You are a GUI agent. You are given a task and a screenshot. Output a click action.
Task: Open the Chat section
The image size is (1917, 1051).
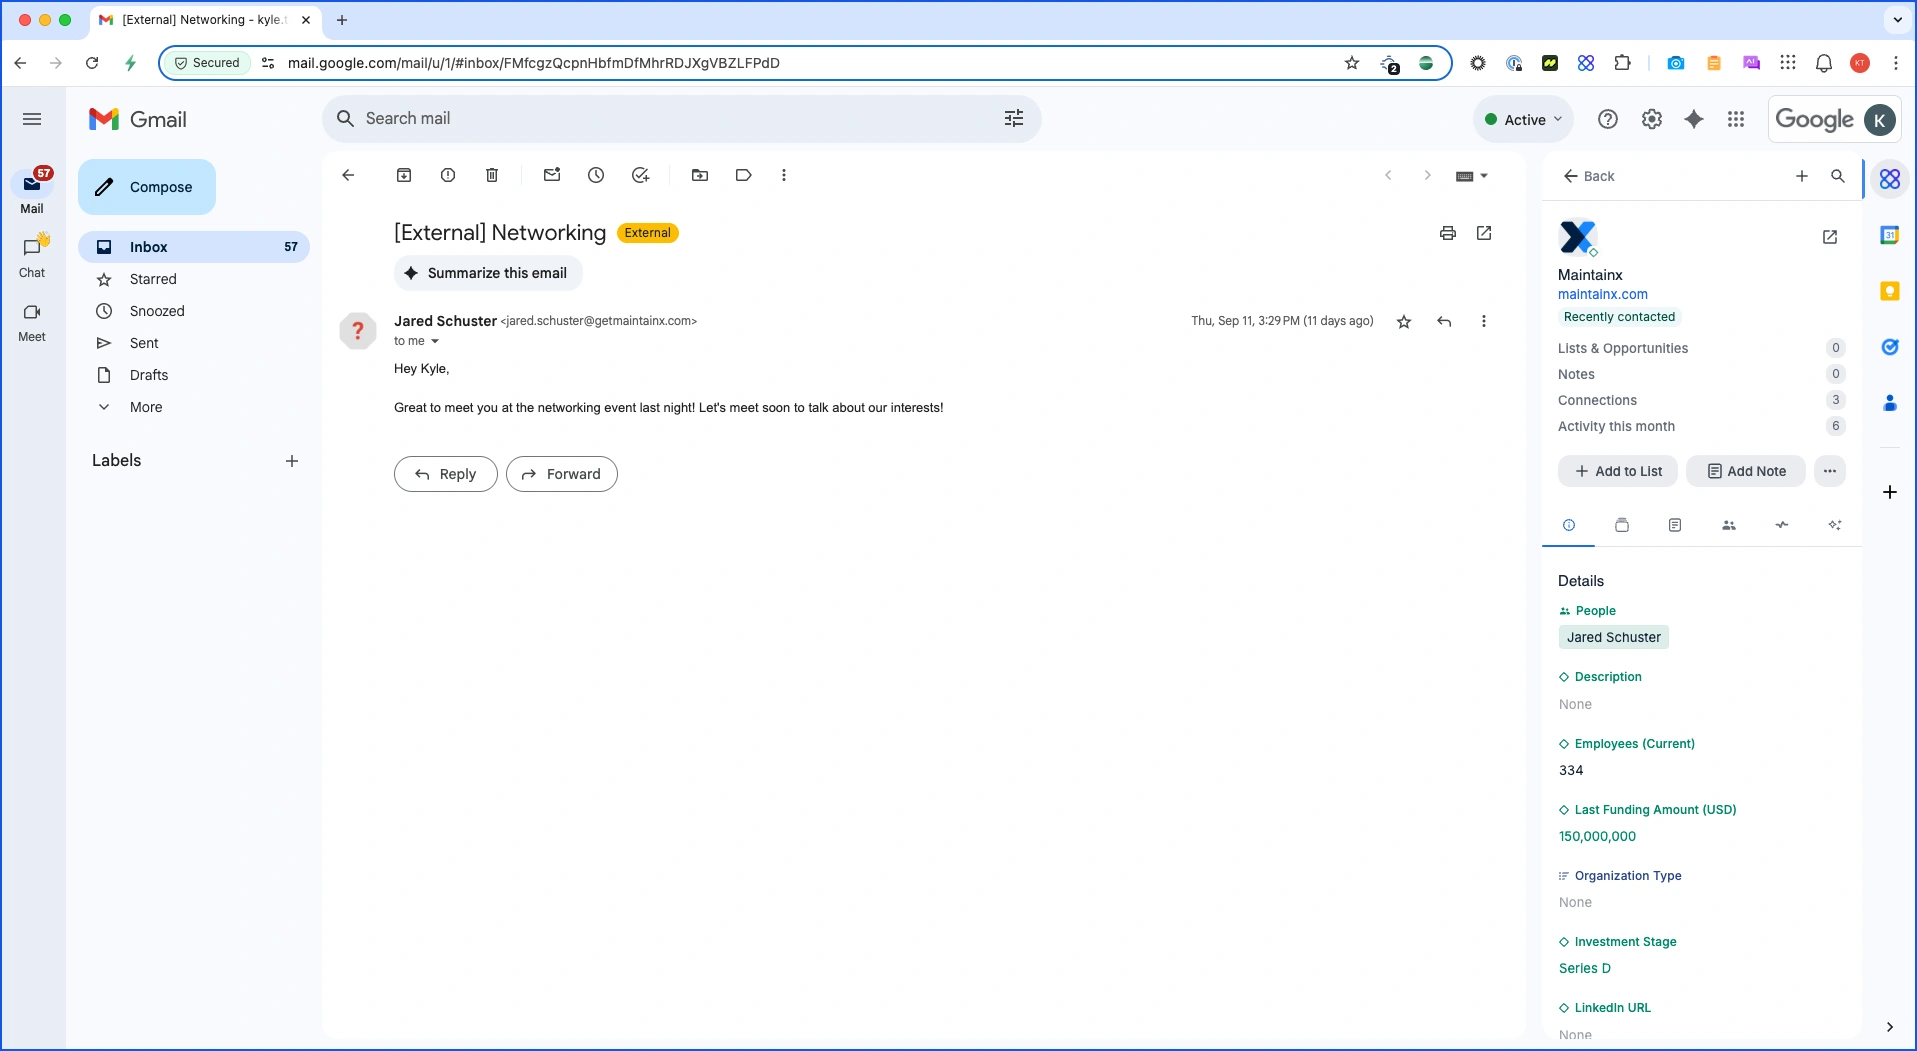click(x=32, y=257)
